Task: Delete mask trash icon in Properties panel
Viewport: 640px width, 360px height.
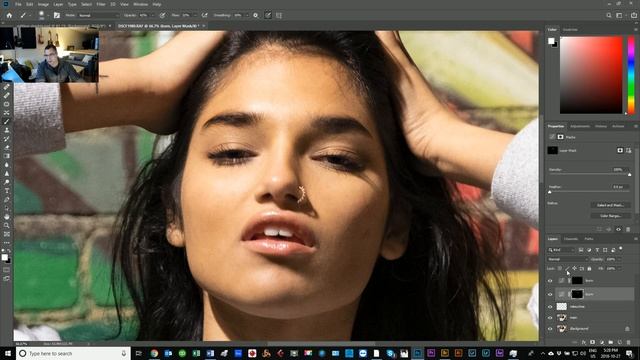Action: coord(628,229)
